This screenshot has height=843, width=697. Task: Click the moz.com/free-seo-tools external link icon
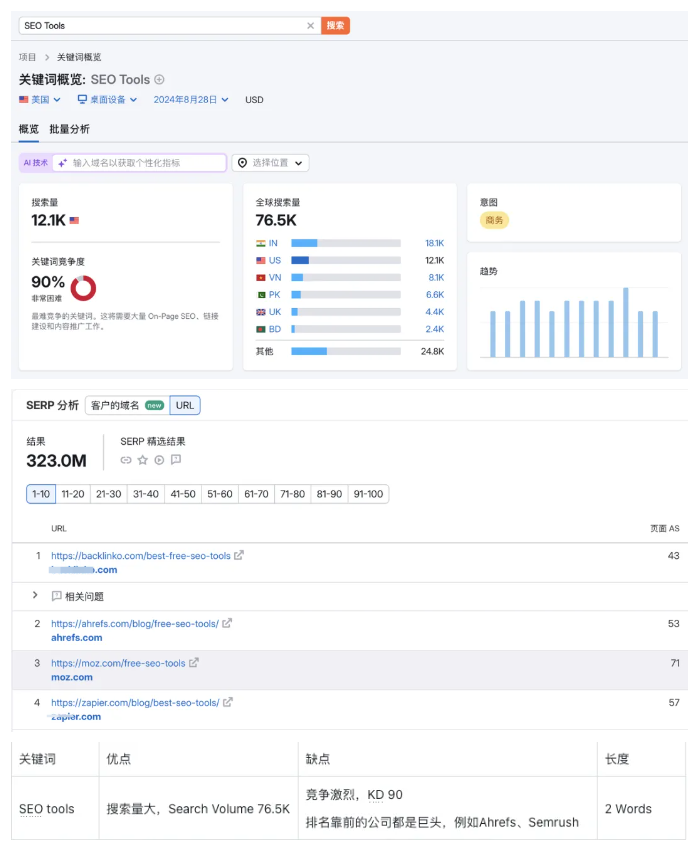point(194,663)
